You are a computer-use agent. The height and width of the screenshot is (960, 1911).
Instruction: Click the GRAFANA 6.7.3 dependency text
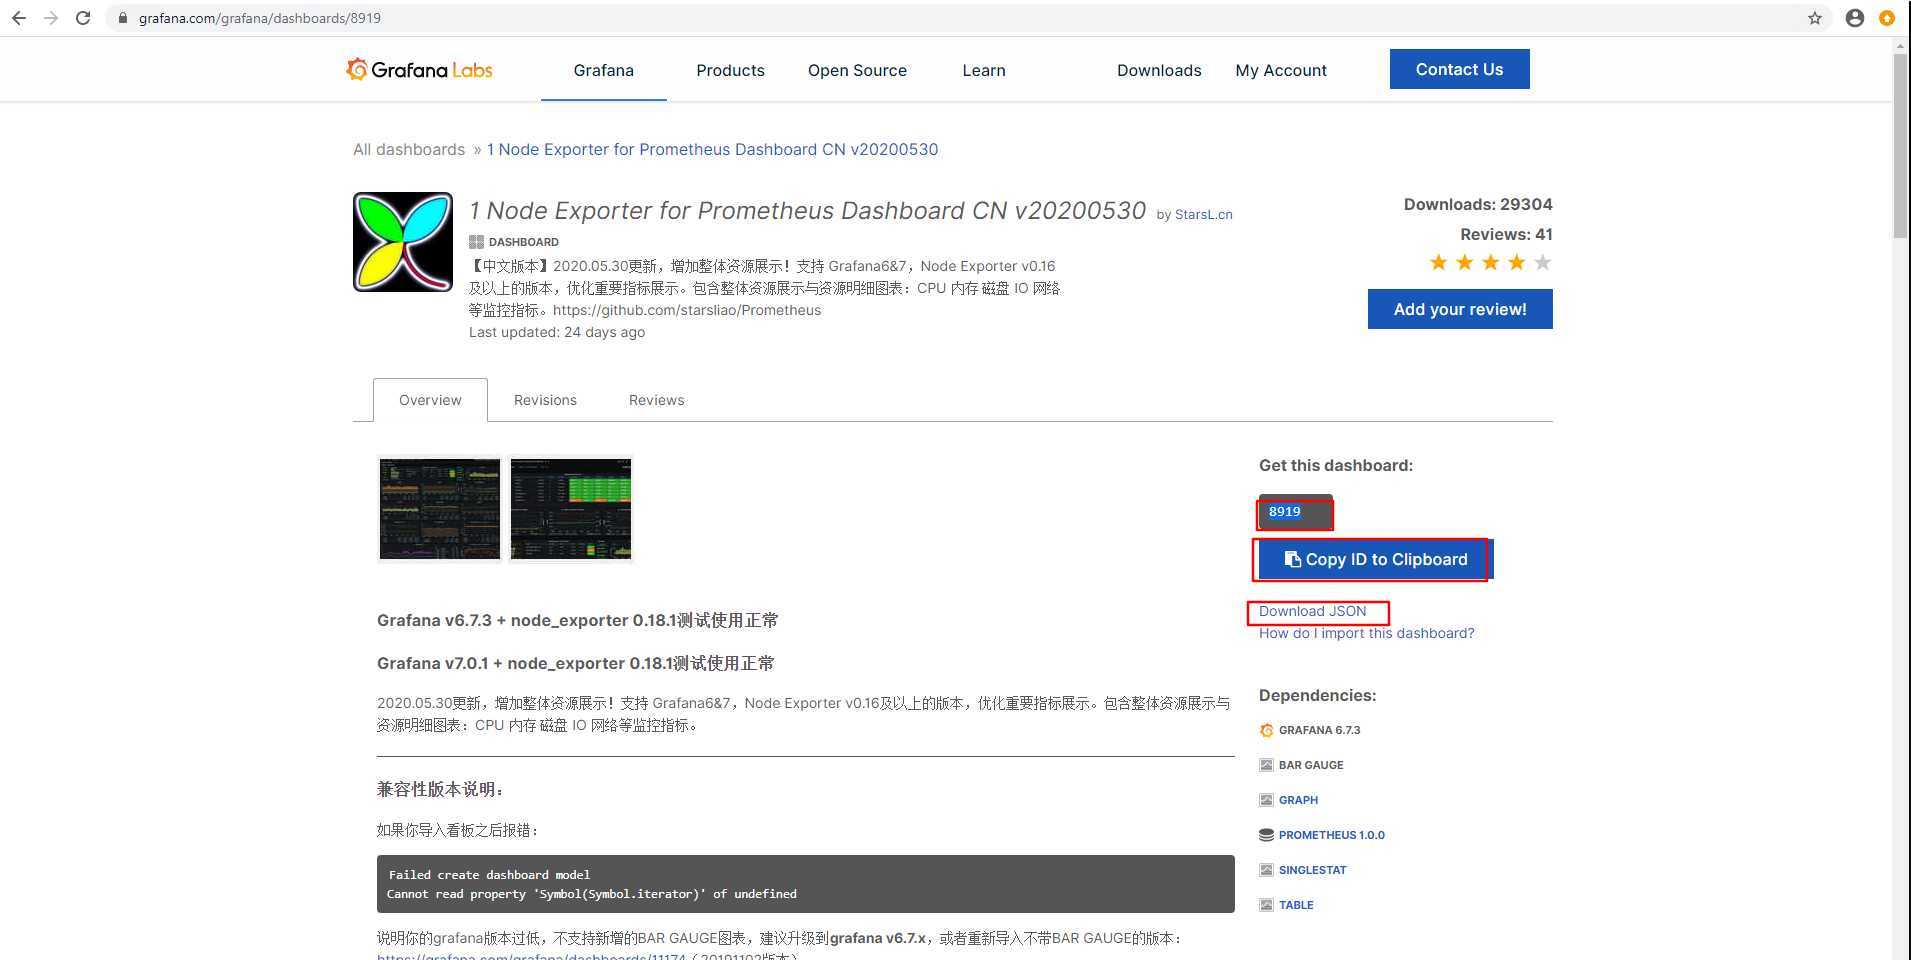pos(1319,730)
